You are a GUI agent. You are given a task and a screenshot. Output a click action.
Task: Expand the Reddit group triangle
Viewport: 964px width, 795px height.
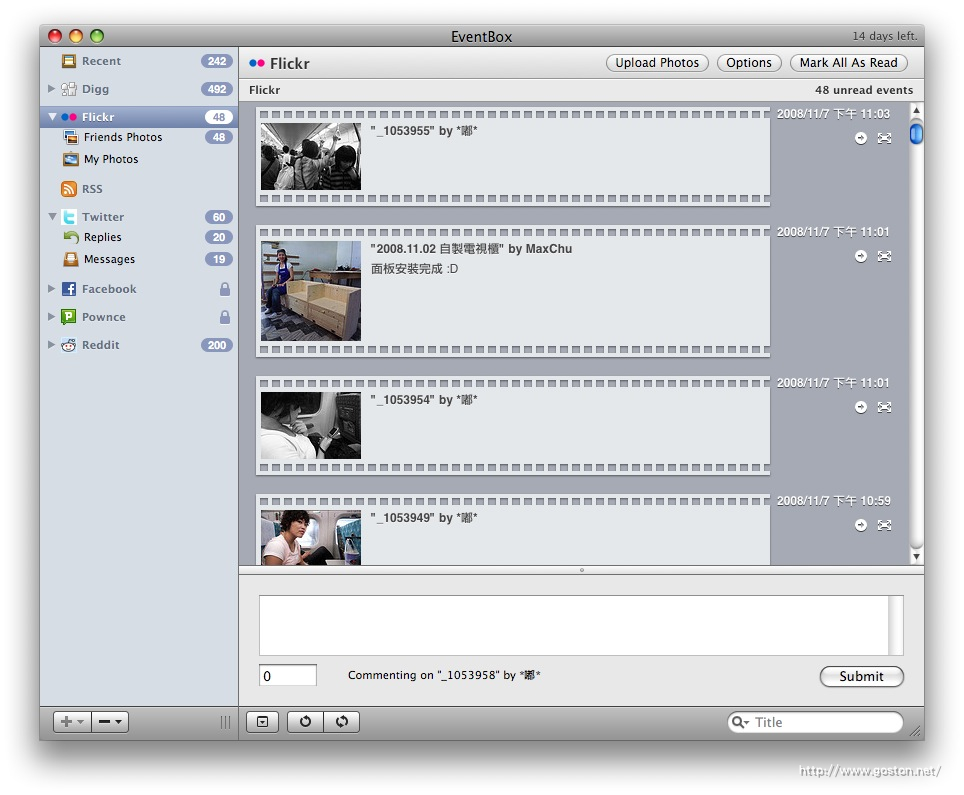pos(52,344)
